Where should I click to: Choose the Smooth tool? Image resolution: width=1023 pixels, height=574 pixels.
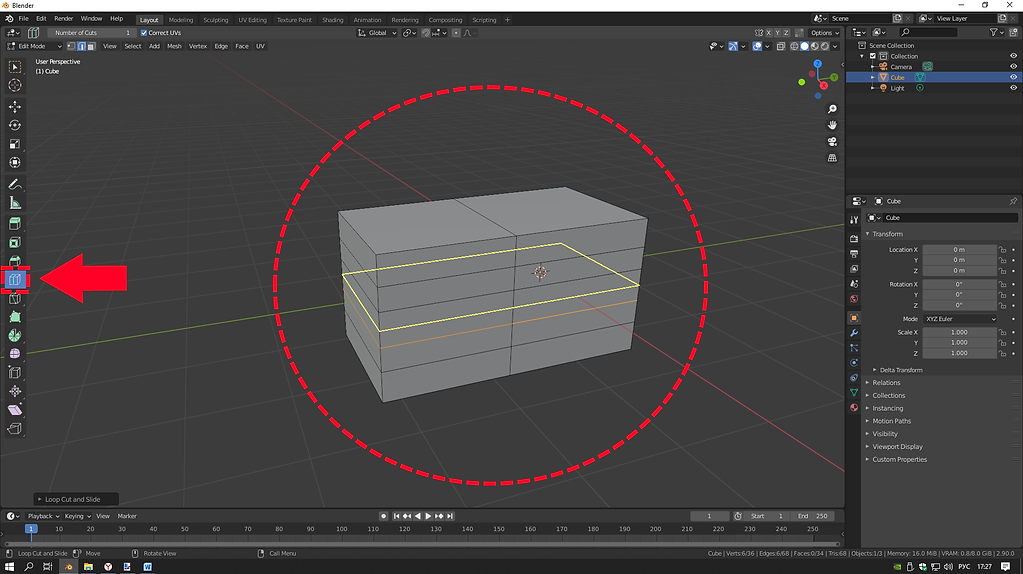tap(14, 354)
